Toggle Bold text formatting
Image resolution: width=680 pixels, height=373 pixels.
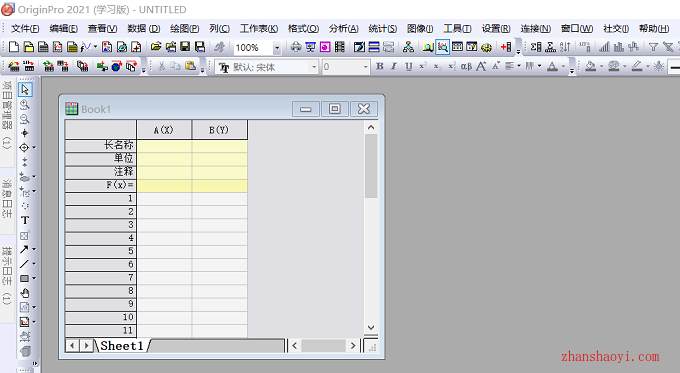pos(379,66)
